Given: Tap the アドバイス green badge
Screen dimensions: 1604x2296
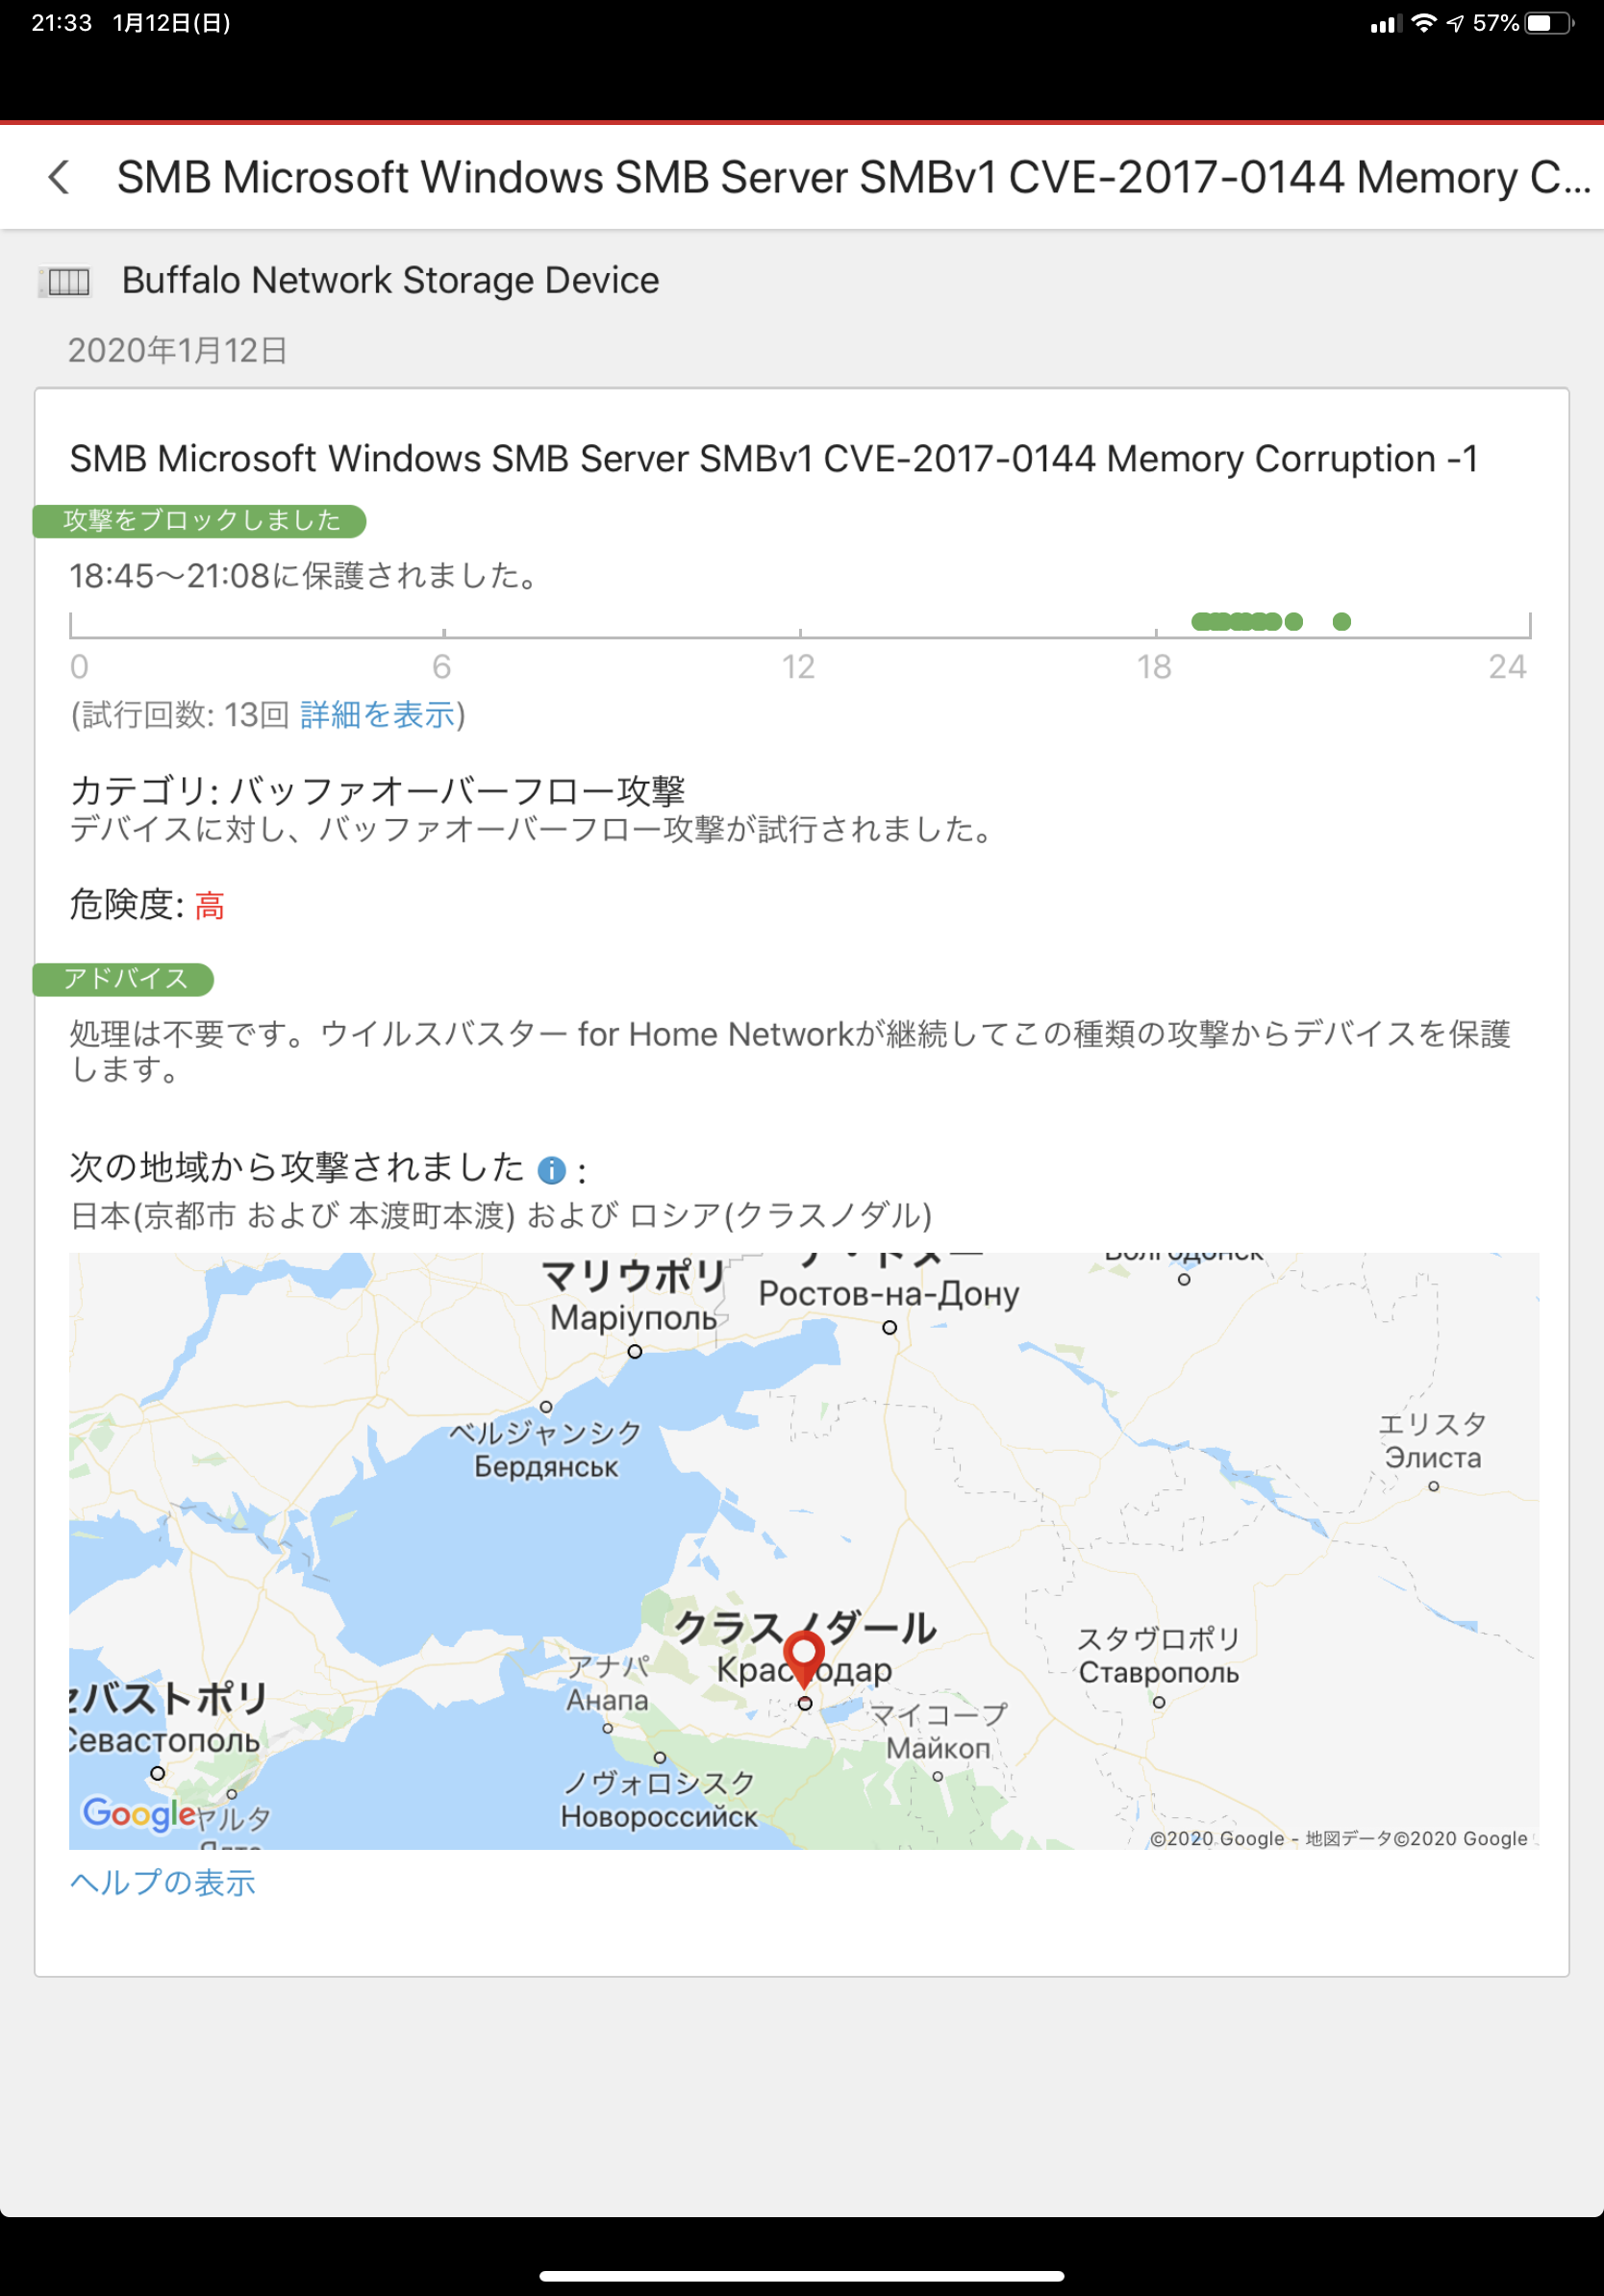Looking at the screenshot, I should [124, 979].
